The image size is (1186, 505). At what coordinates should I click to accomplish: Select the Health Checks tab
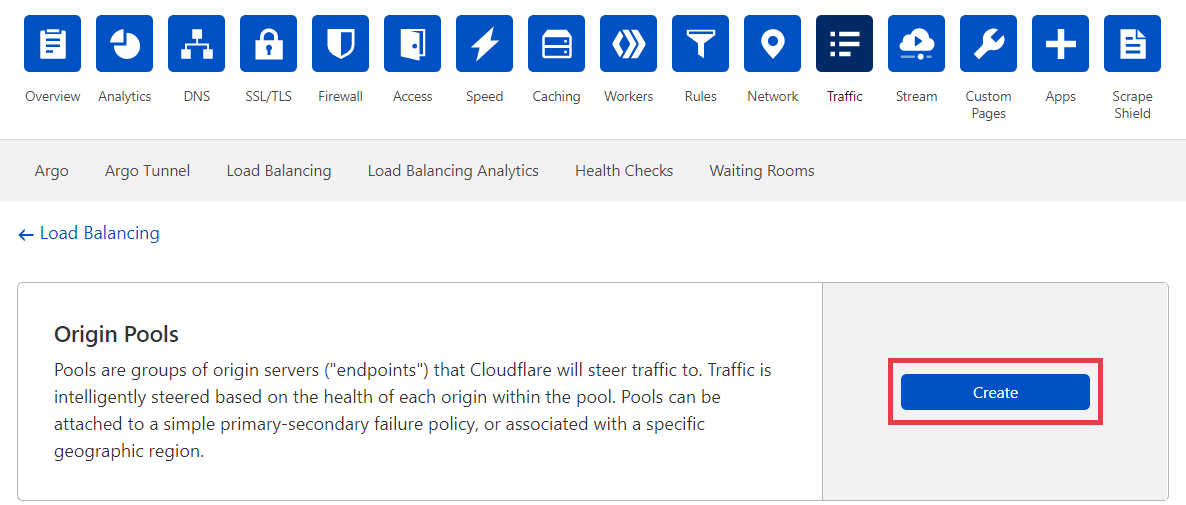pyautogui.click(x=624, y=171)
